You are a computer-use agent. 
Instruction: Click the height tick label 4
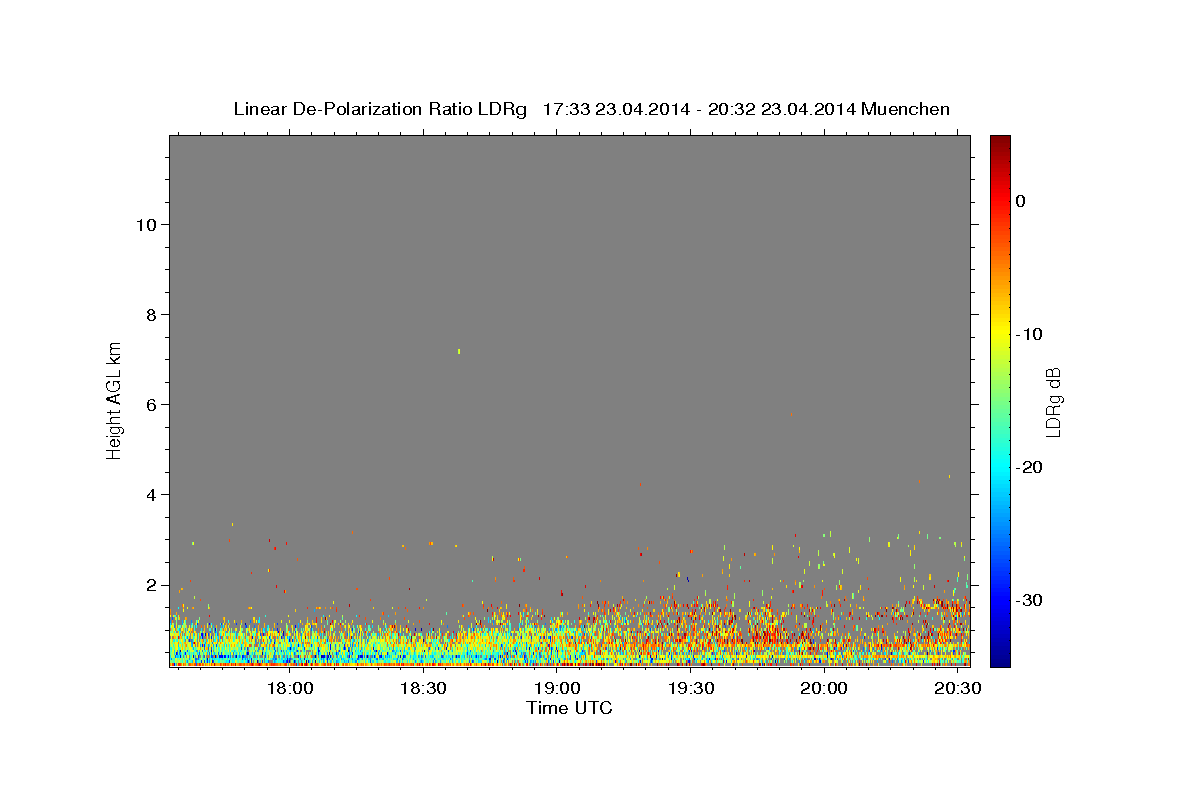coord(150,494)
